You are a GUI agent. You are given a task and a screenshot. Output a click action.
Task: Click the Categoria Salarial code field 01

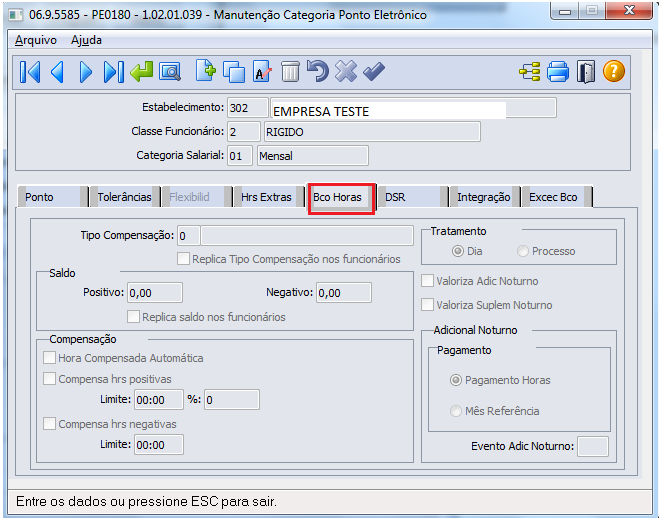click(x=240, y=156)
